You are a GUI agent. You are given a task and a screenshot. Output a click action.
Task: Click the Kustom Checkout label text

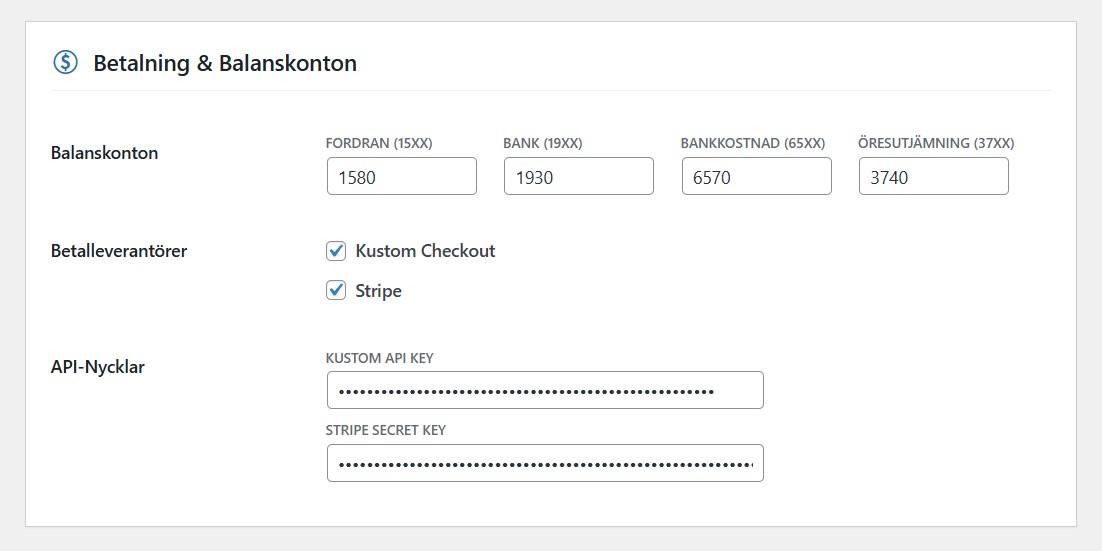click(x=425, y=251)
